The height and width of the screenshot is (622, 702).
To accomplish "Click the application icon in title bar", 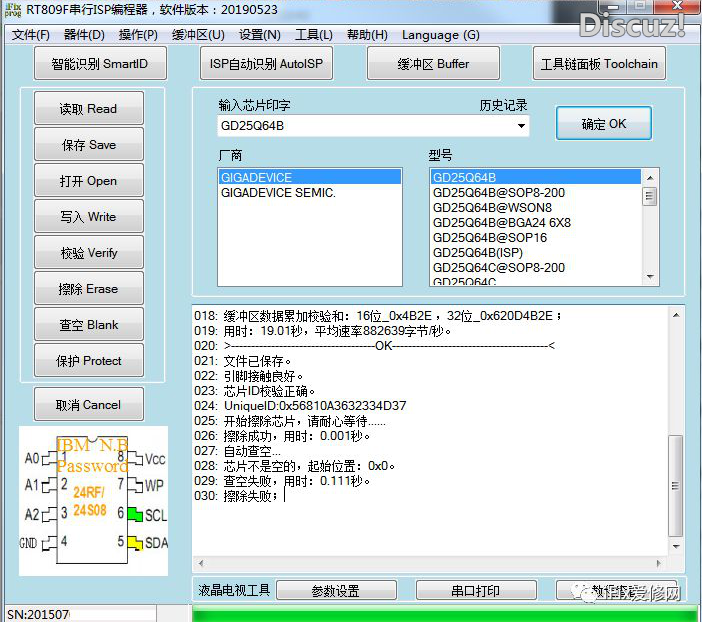I will click(x=13, y=9).
